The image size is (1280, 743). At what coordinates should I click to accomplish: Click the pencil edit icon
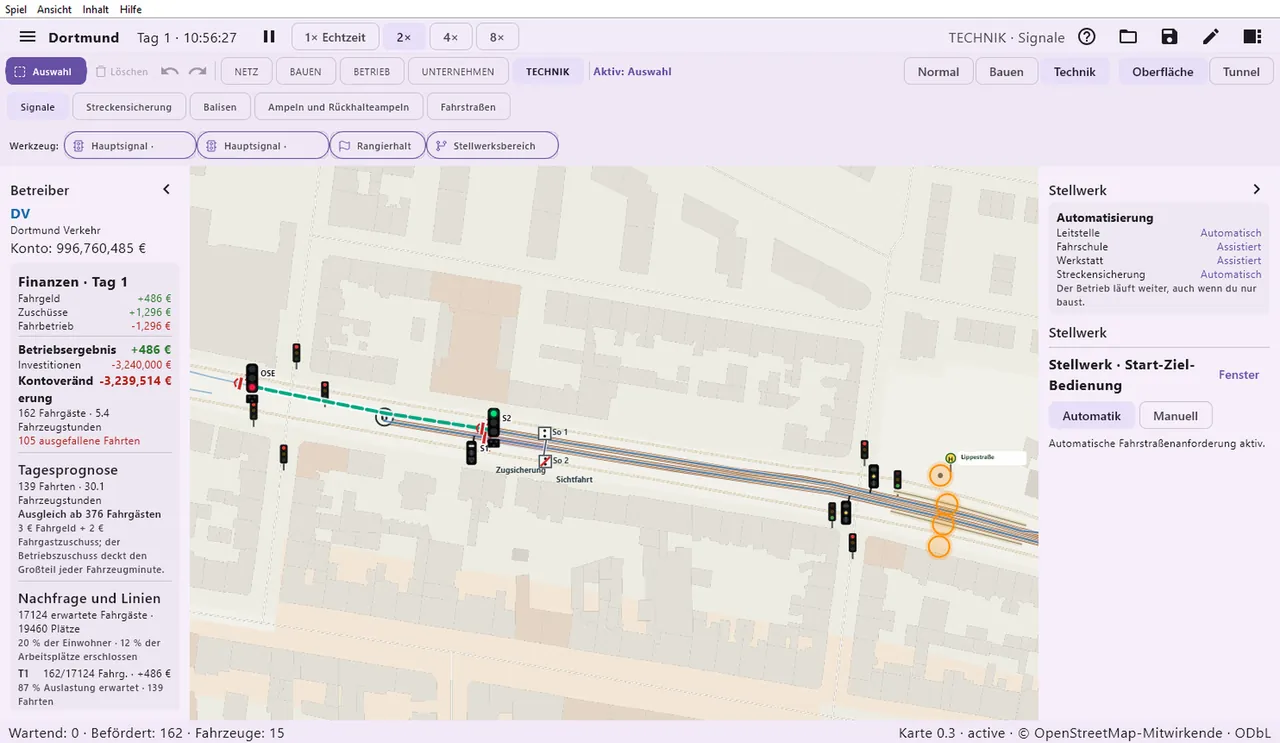pyautogui.click(x=1211, y=37)
